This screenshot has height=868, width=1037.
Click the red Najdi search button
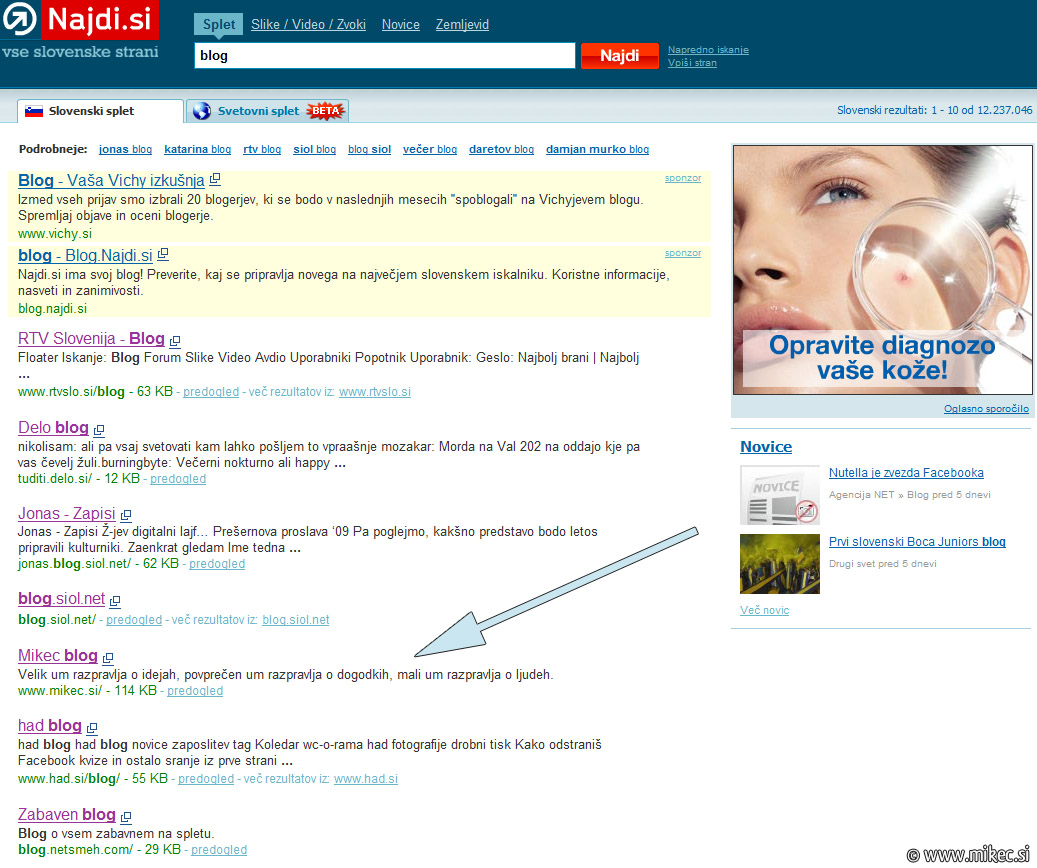click(620, 56)
